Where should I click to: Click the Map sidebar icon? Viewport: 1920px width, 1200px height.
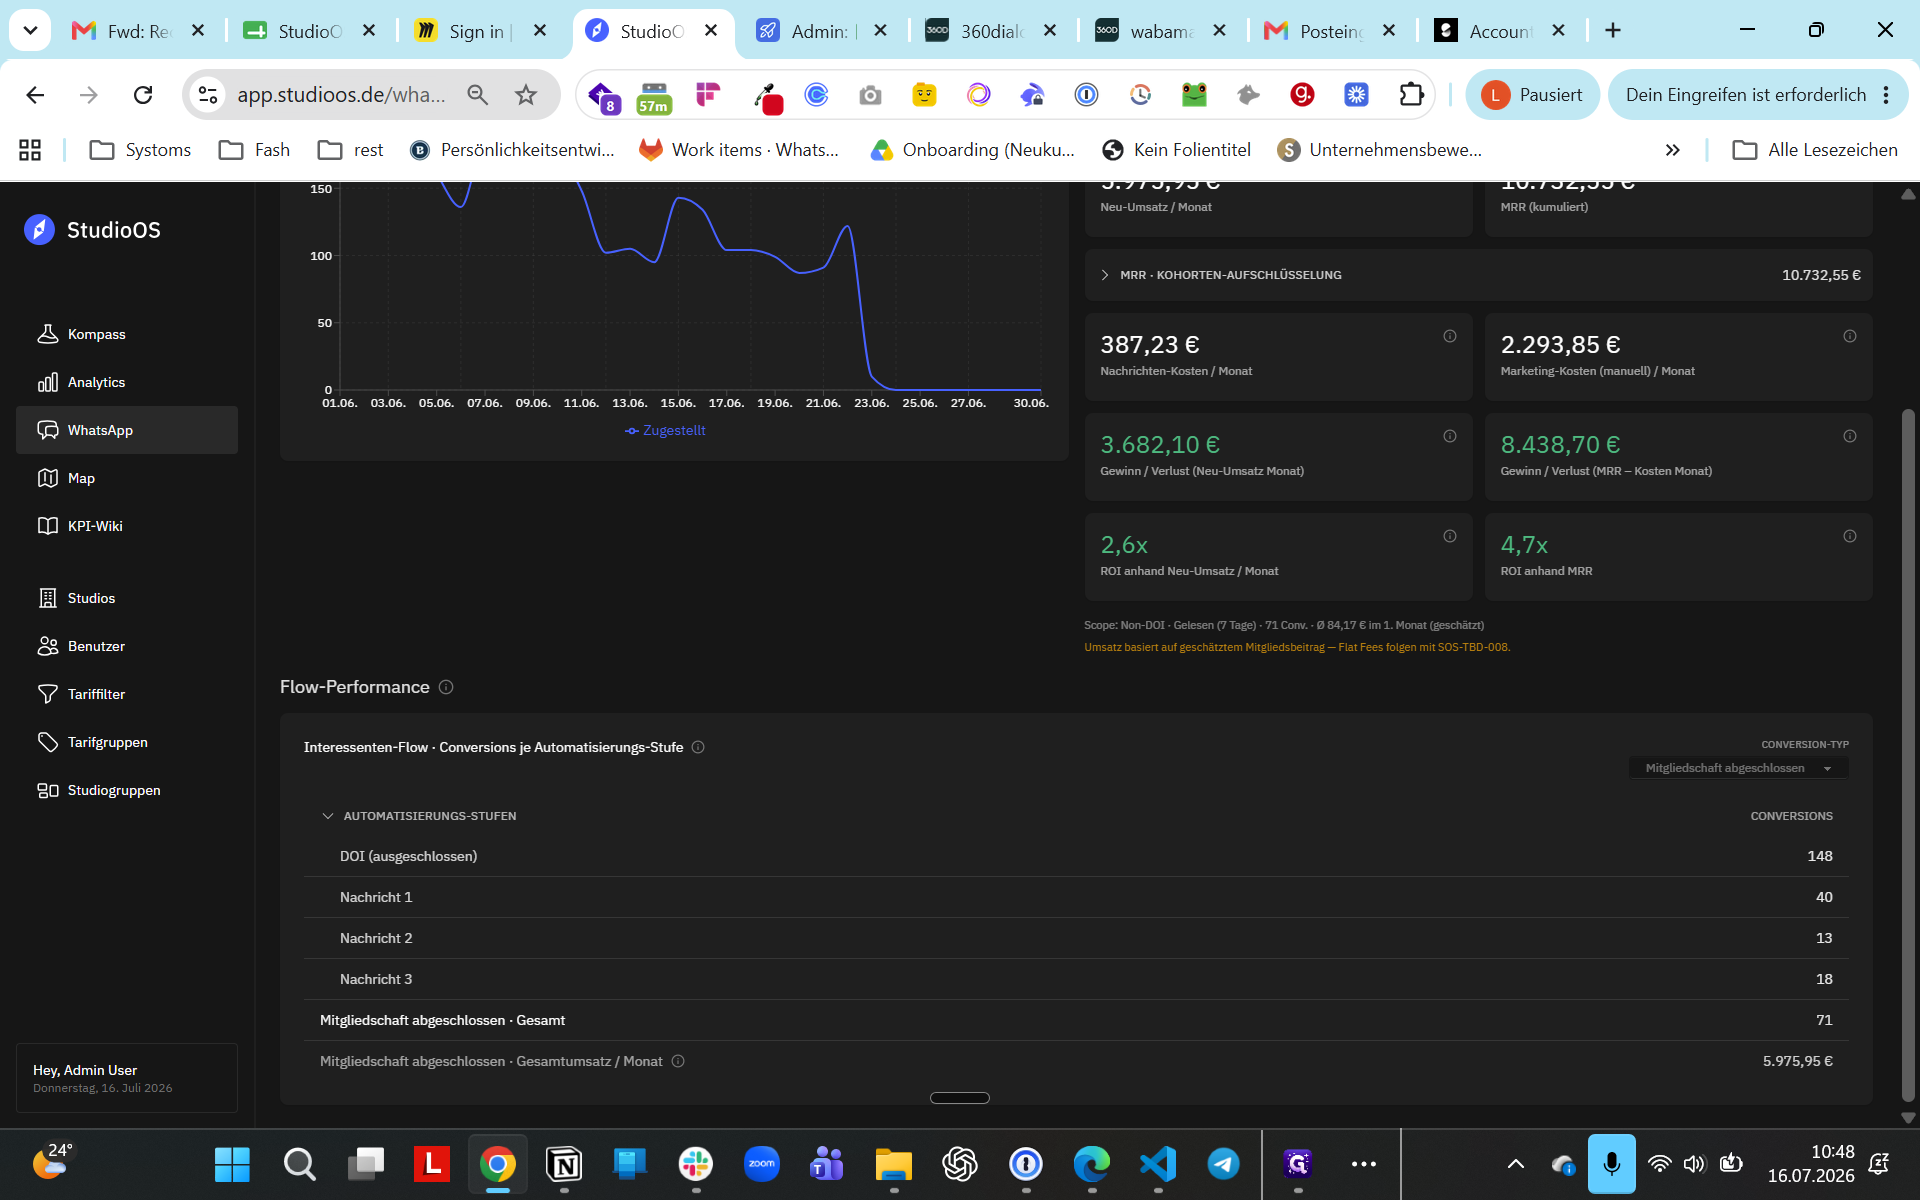tap(47, 478)
